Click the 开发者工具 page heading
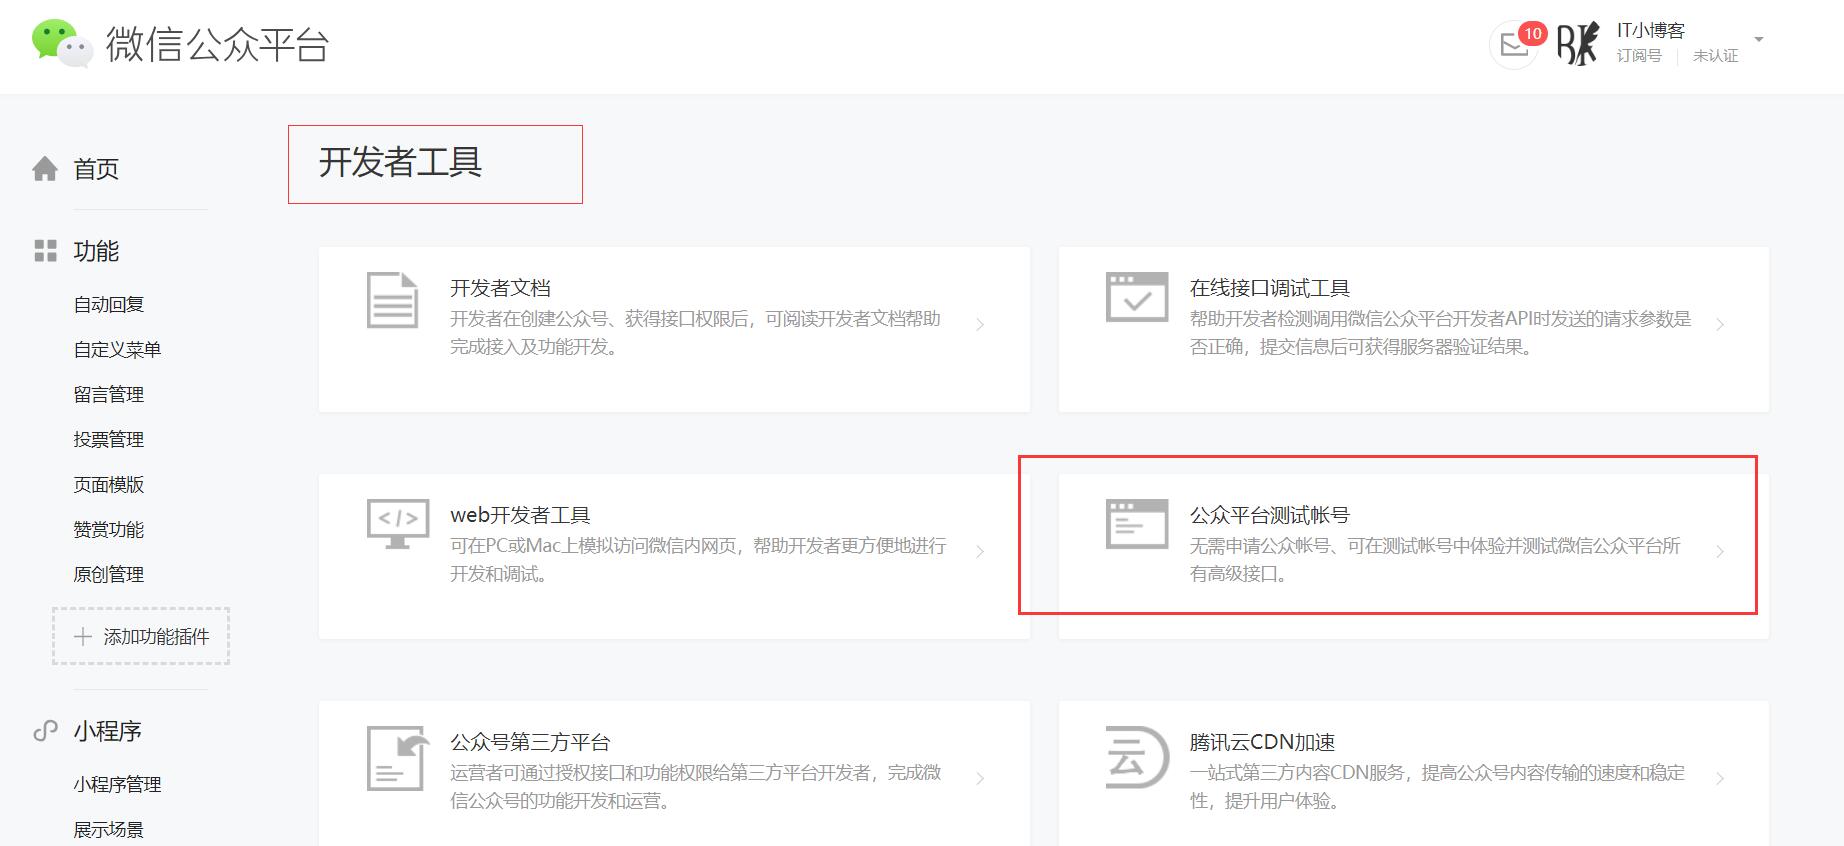This screenshot has width=1844, height=846. 400,162
